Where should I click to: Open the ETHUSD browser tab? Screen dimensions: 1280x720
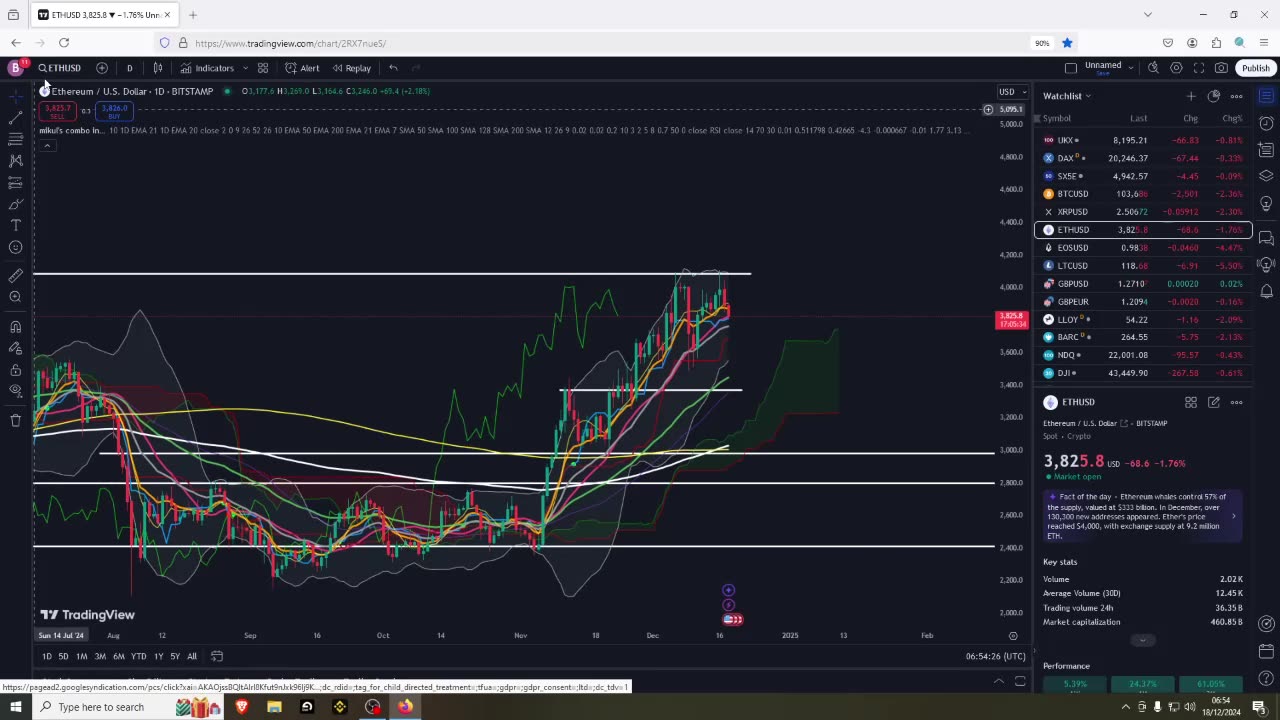coord(103,15)
